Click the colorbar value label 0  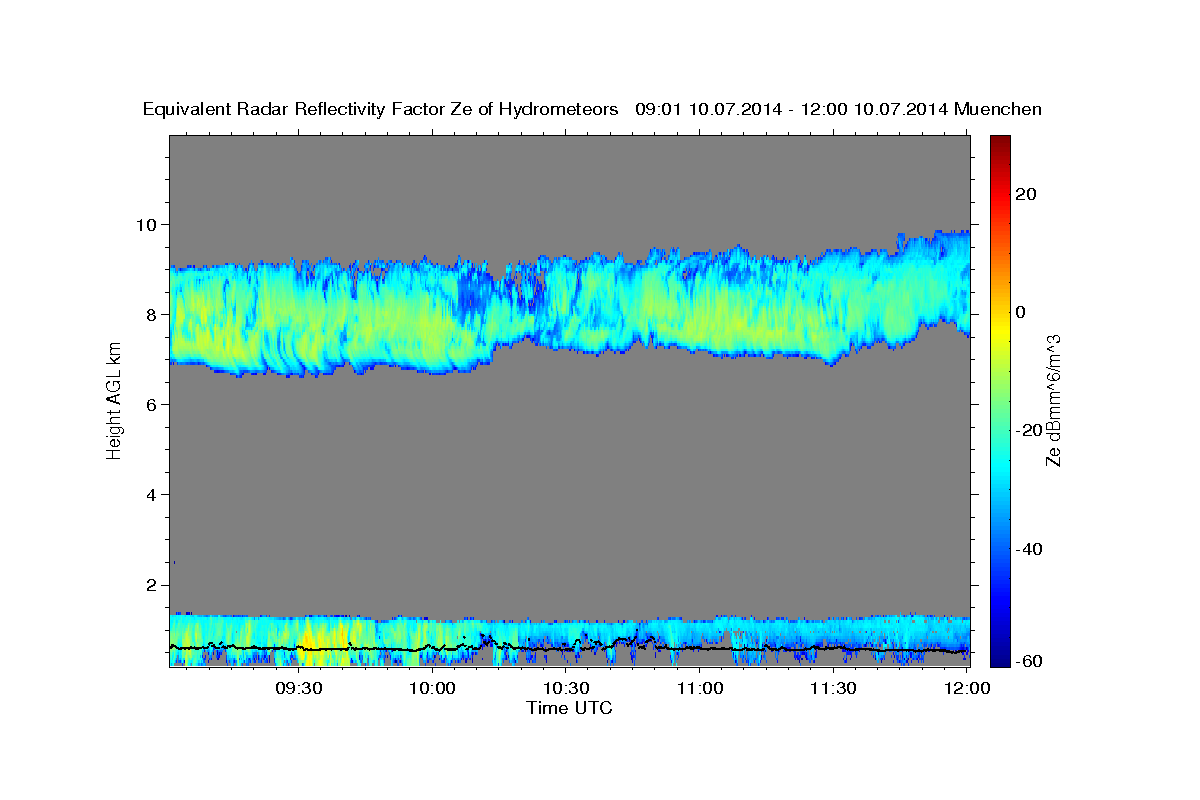[1022, 312]
